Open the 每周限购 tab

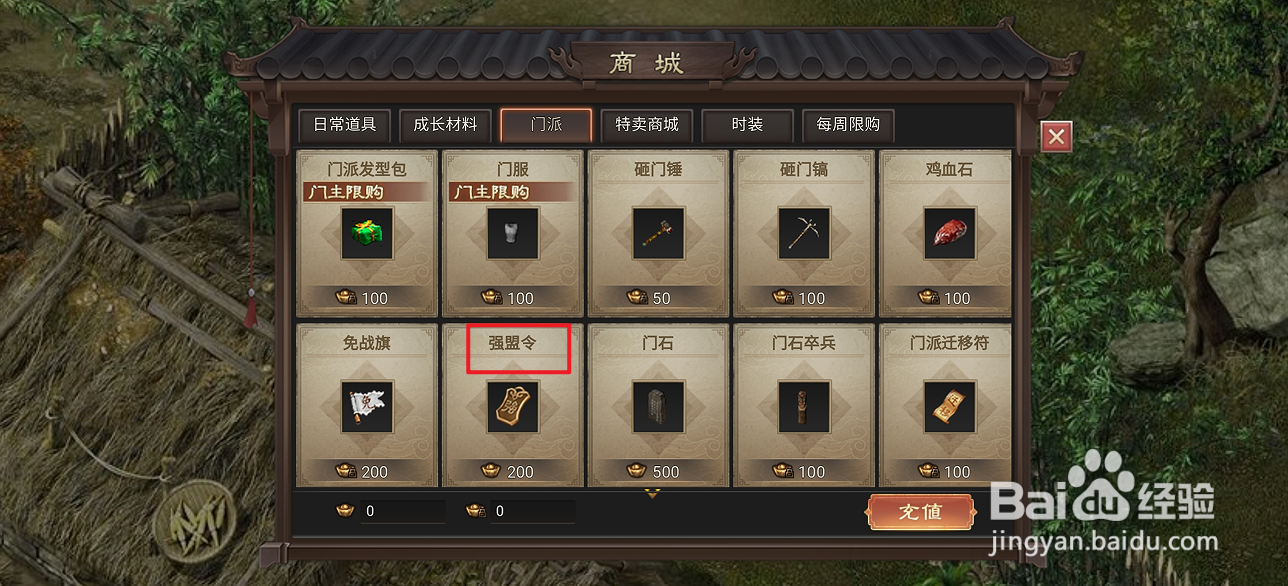[848, 125]
